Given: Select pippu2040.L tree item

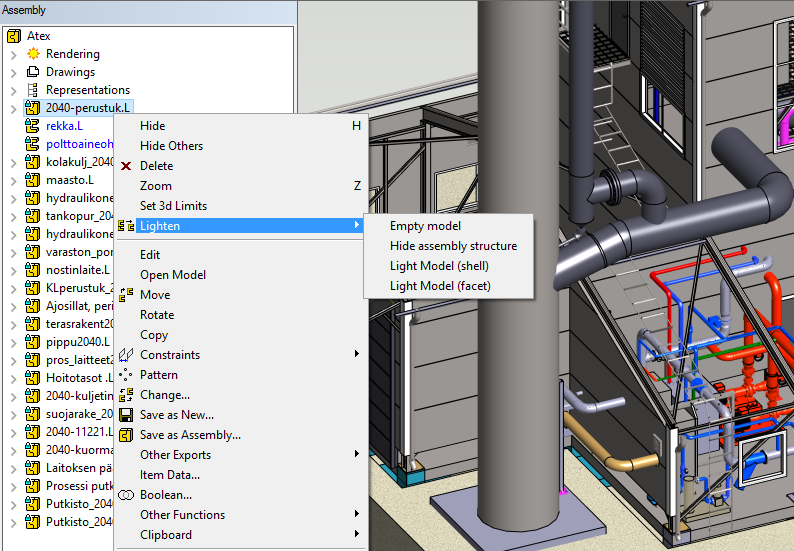Looking at the screenshot, I should coord(77,342).
